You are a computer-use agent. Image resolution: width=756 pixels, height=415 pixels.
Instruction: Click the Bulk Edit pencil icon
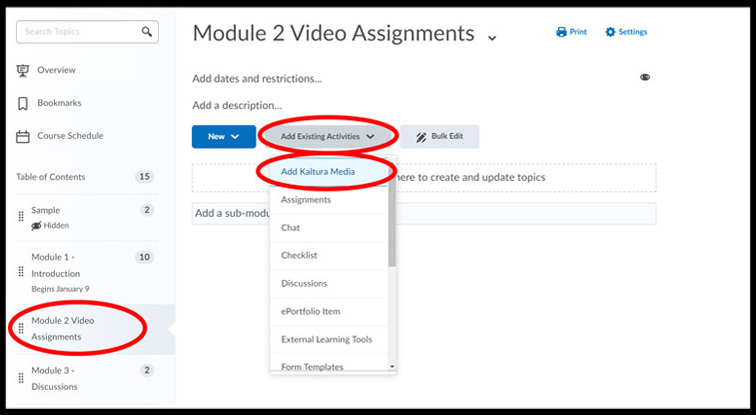pyautogui.click(x=422, y=136)
